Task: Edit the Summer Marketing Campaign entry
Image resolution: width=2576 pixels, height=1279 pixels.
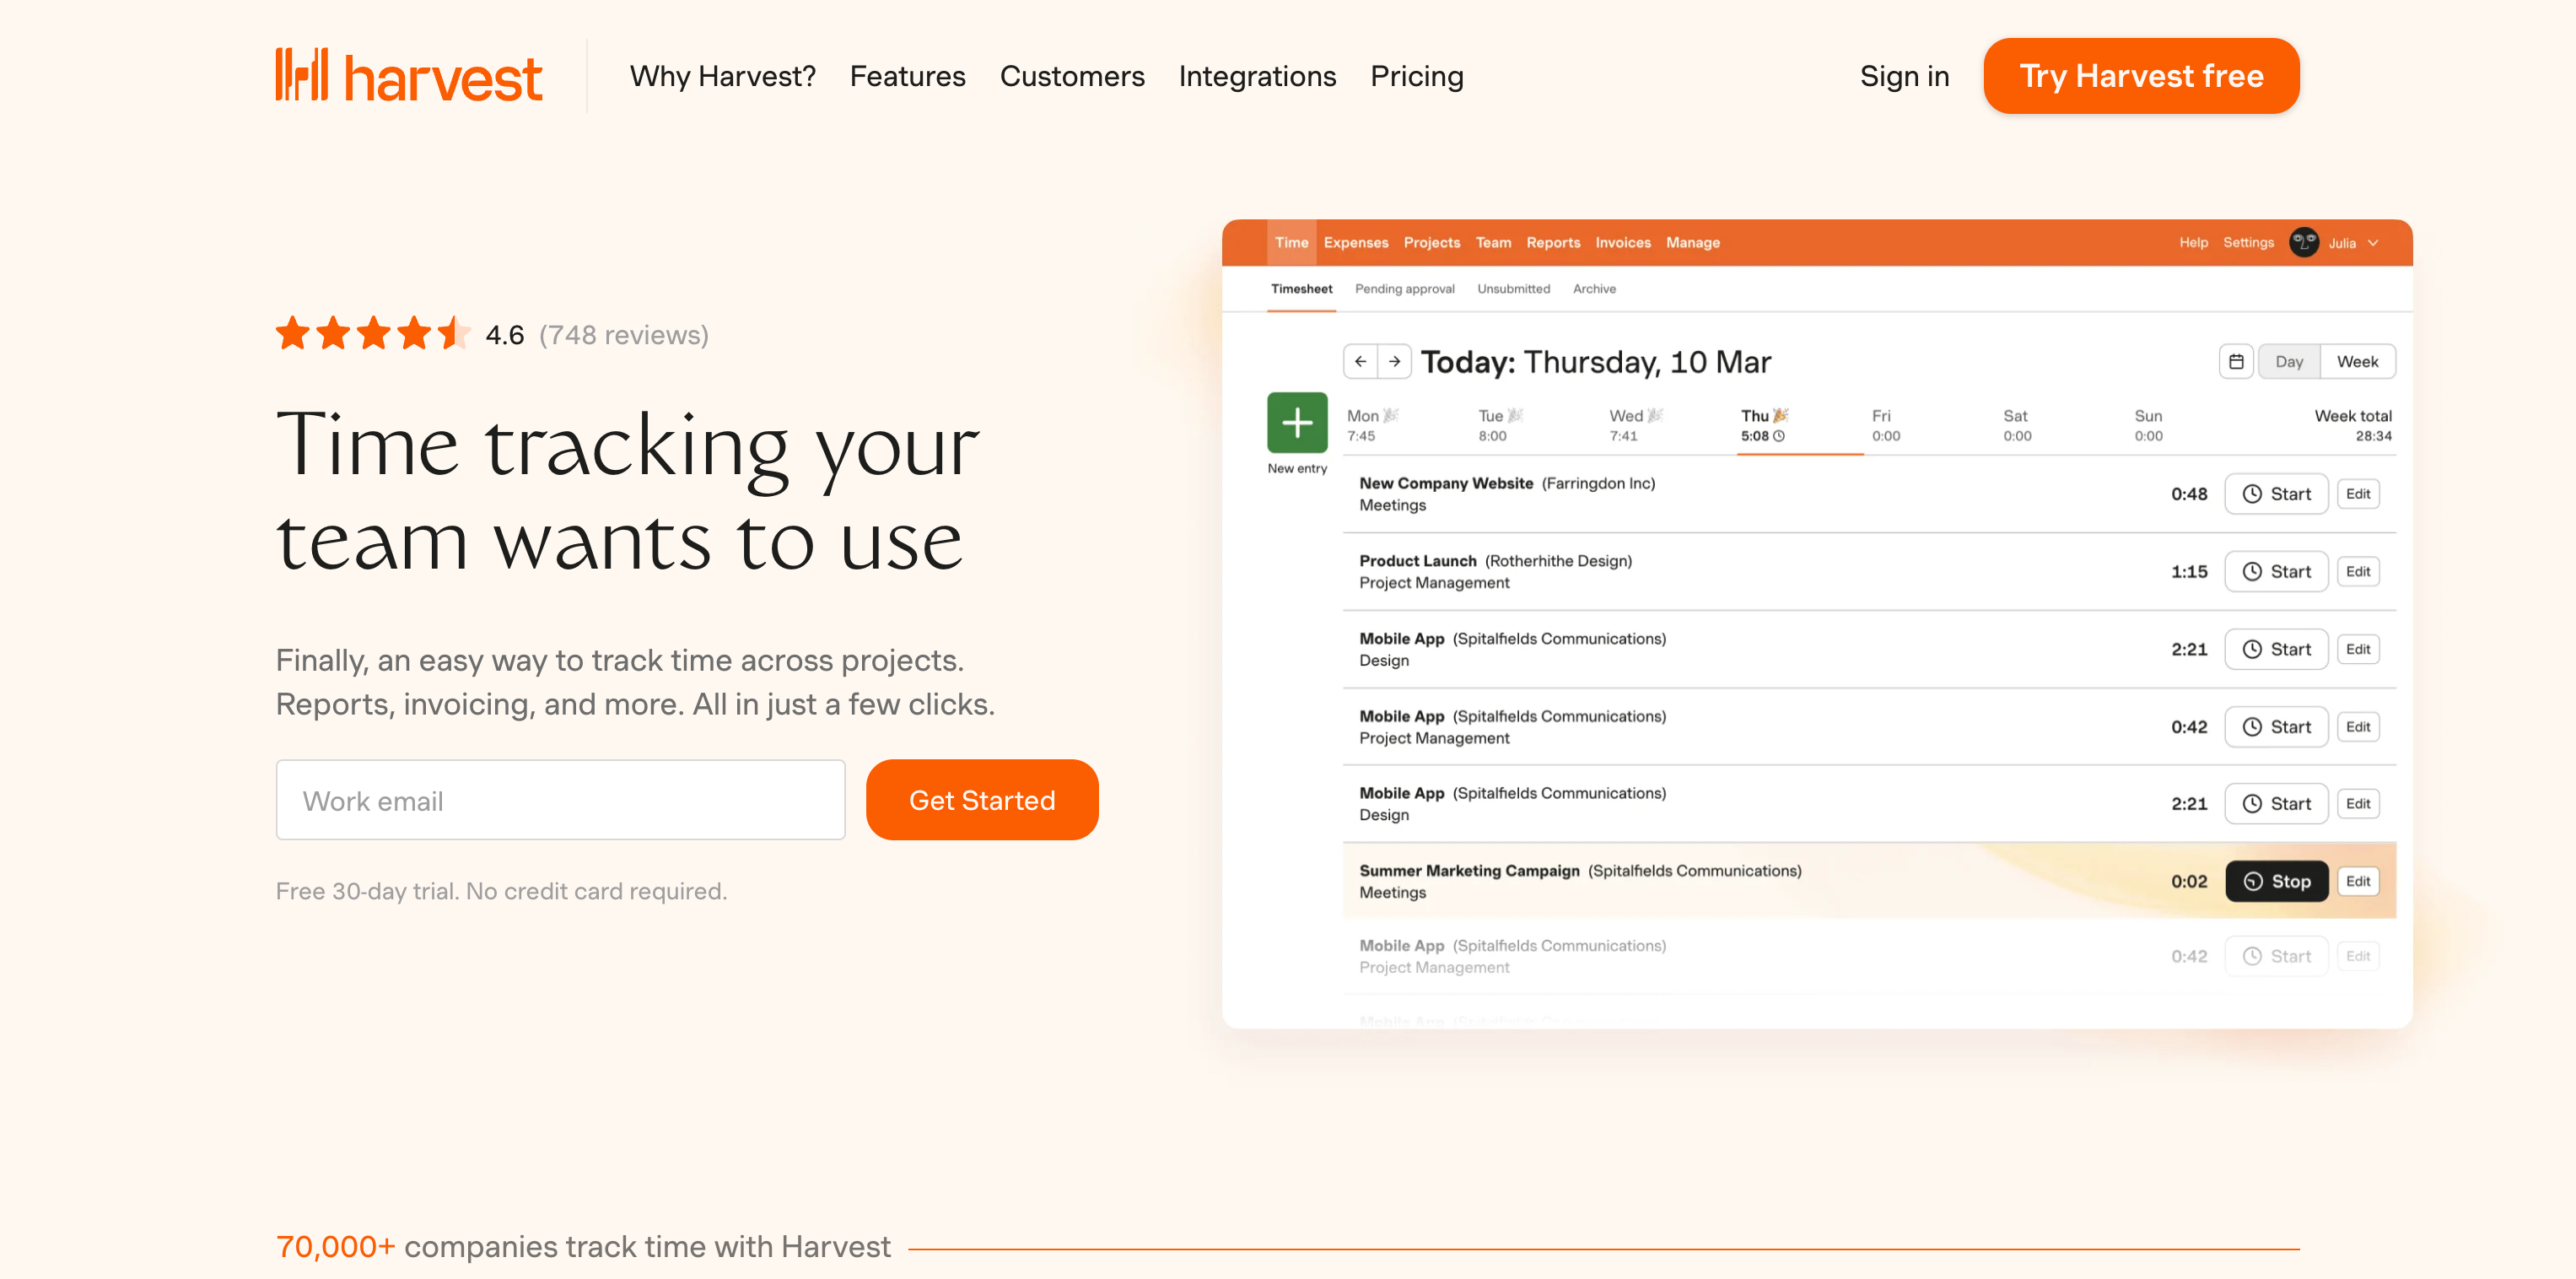Action: point(2357,881)
